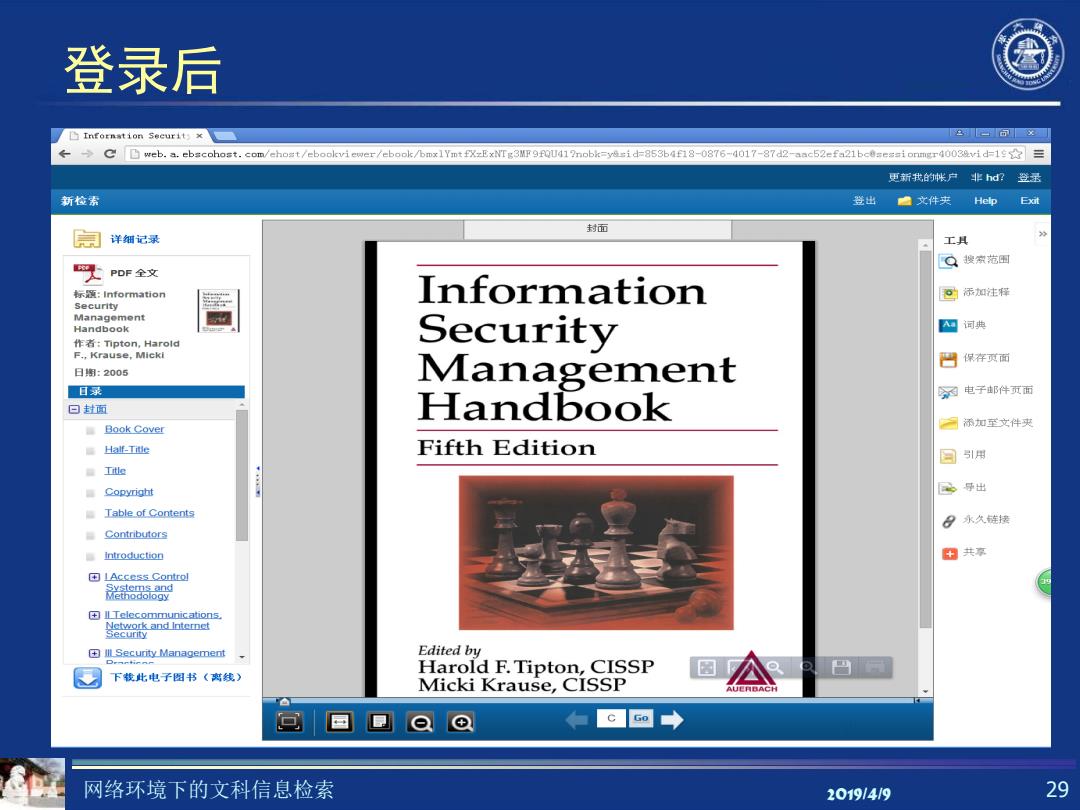This screenshot has width=1080, height=810.
Task: Expand the Security Management section node
Action: (x=94, y=653)
